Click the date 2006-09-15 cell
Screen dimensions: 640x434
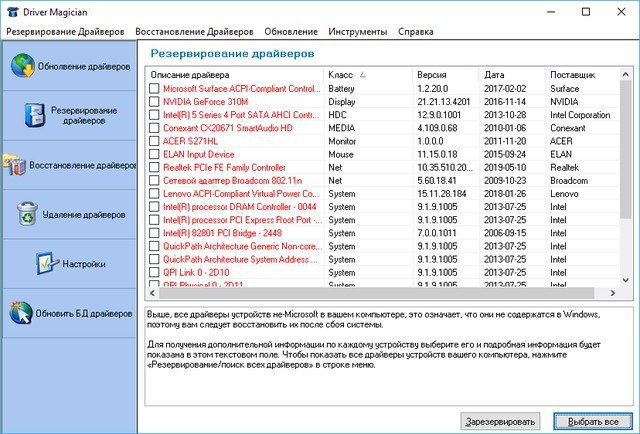505,233
